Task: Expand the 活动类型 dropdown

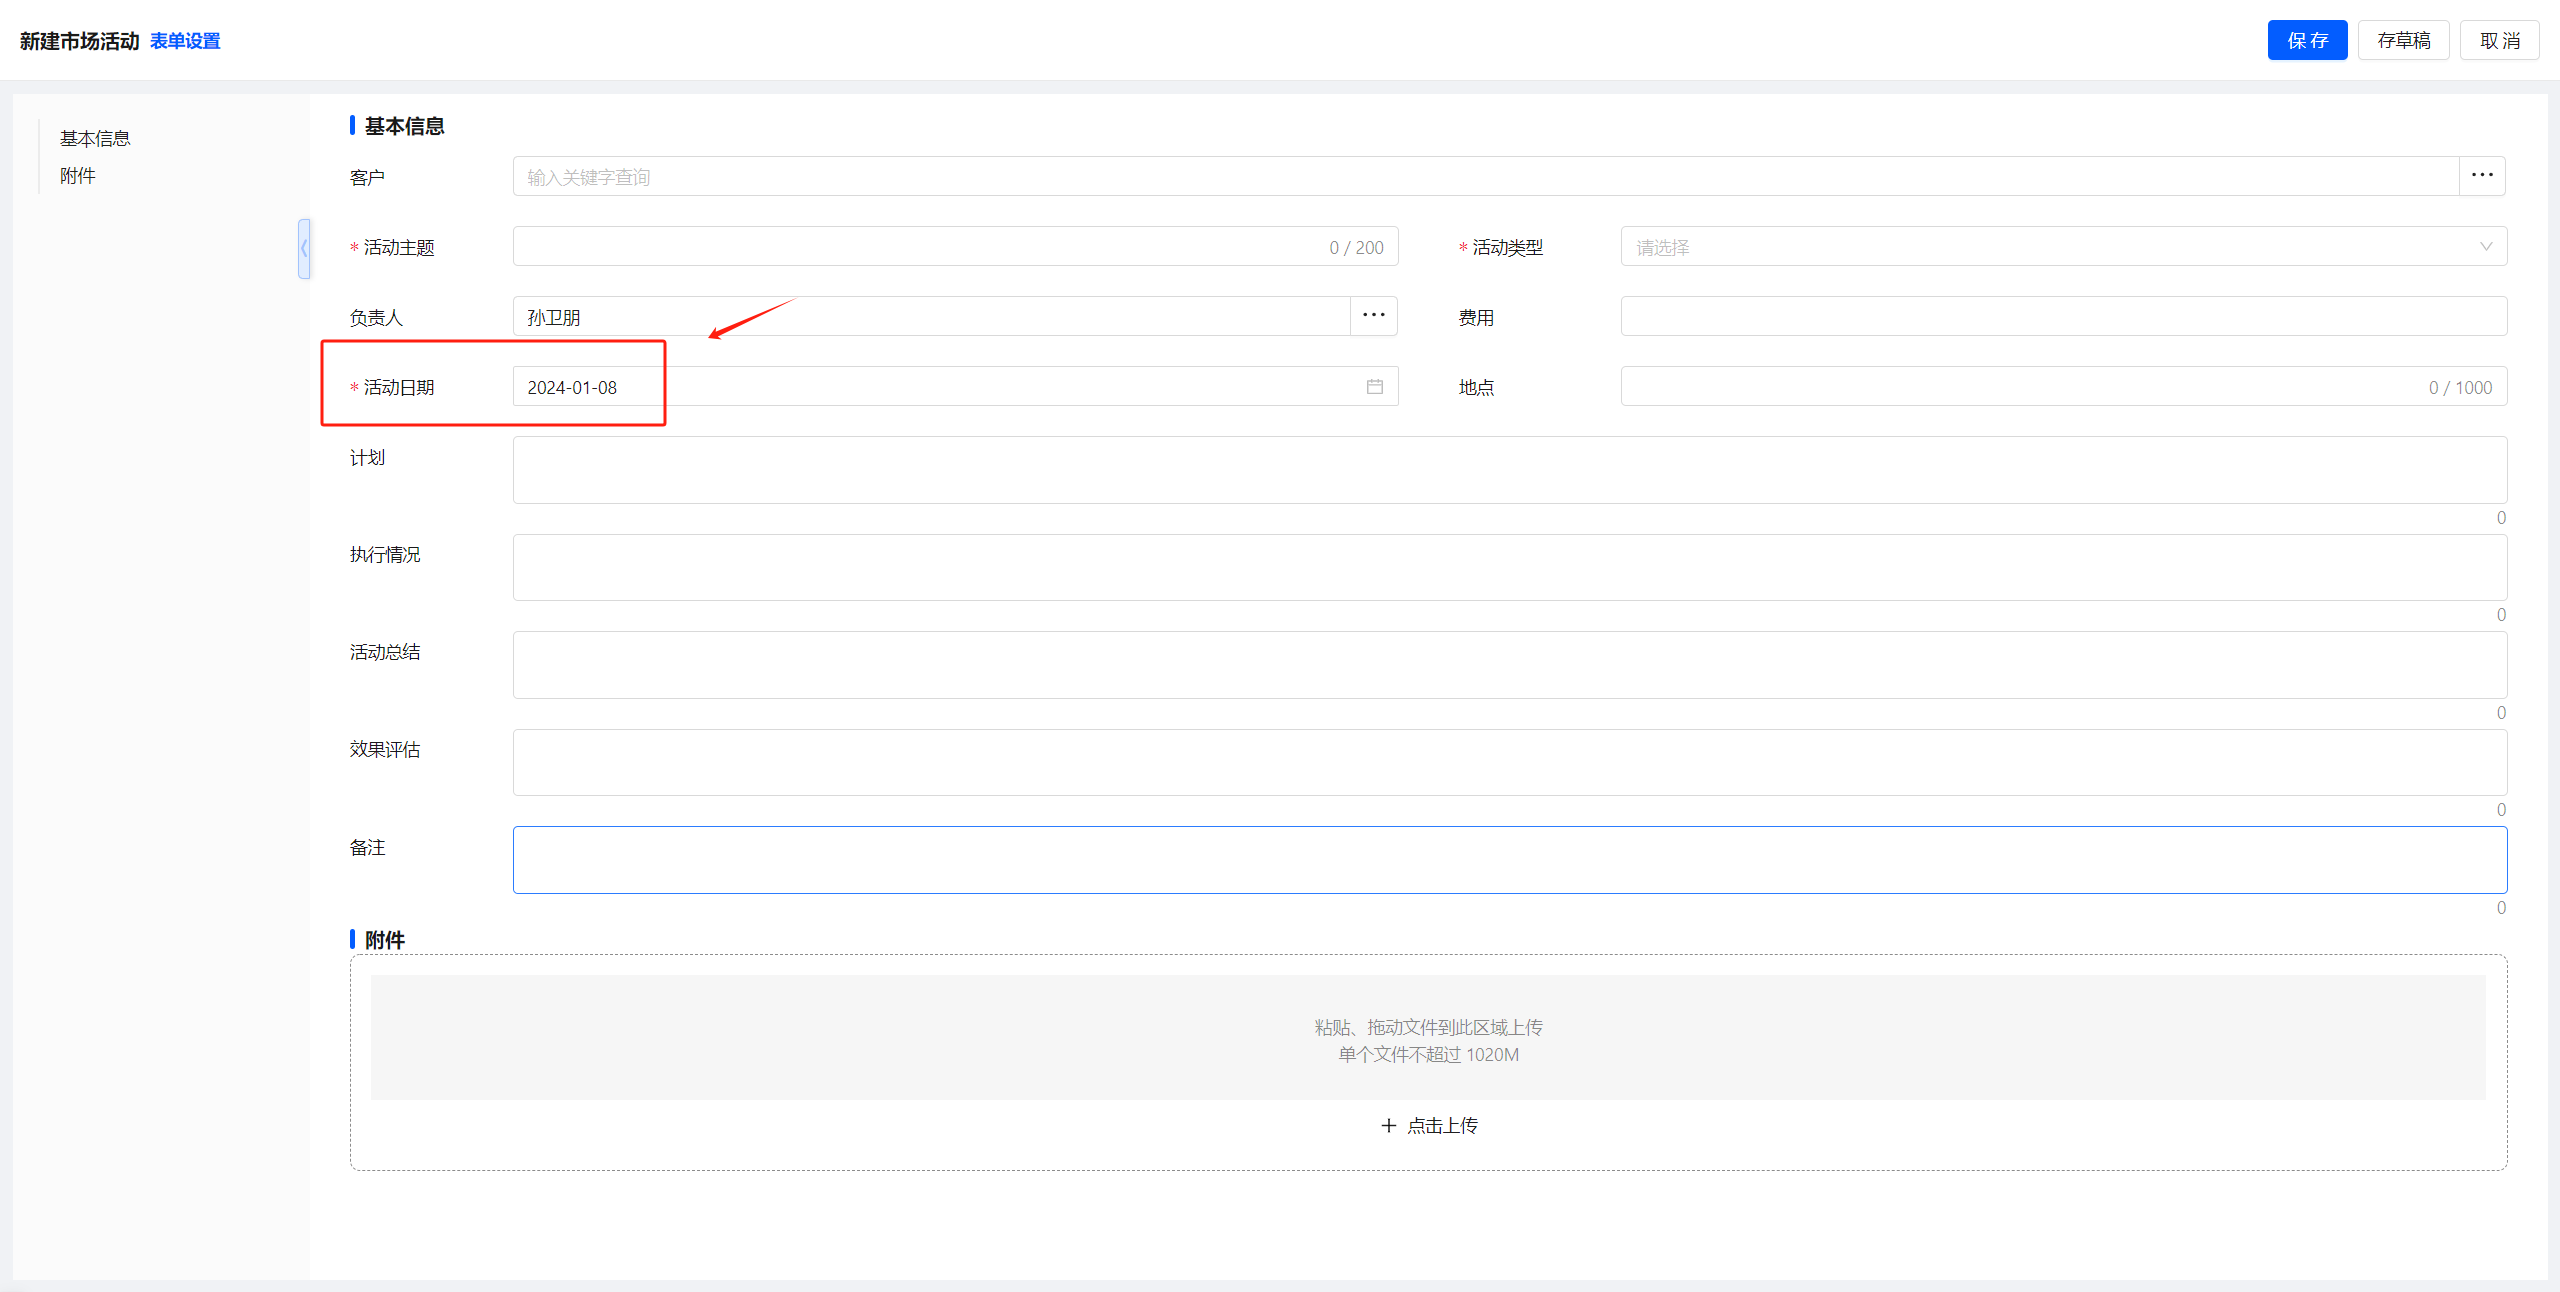Action: tap(2050, 247)
